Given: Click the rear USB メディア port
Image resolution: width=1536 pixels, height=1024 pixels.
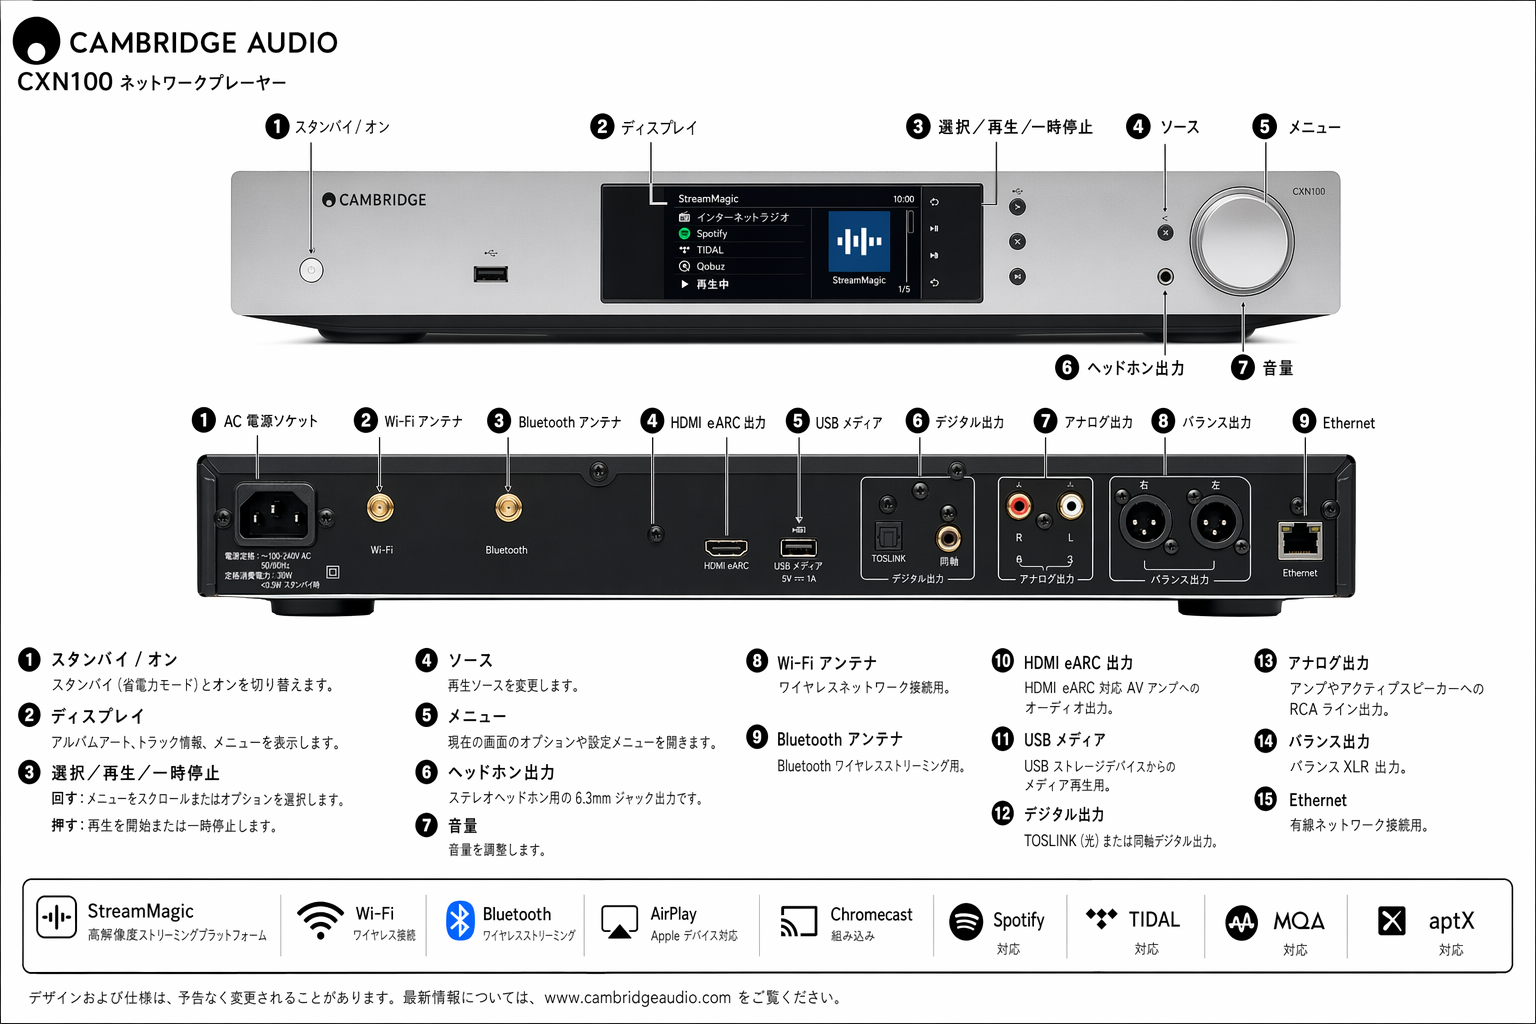Looking at the screenshot, I should tap(798, 547).
